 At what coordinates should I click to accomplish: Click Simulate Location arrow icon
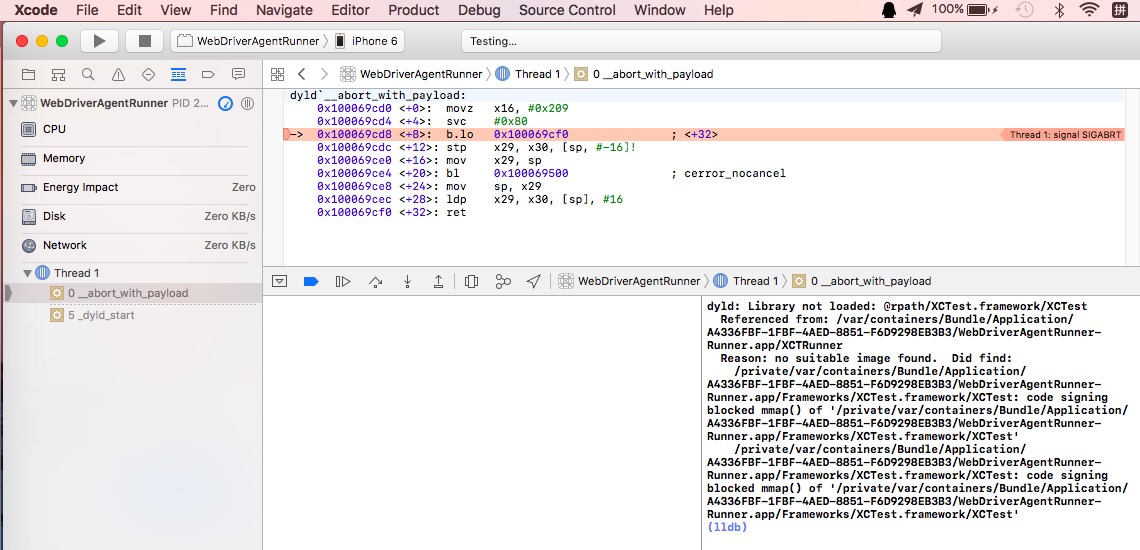(534, 281)
